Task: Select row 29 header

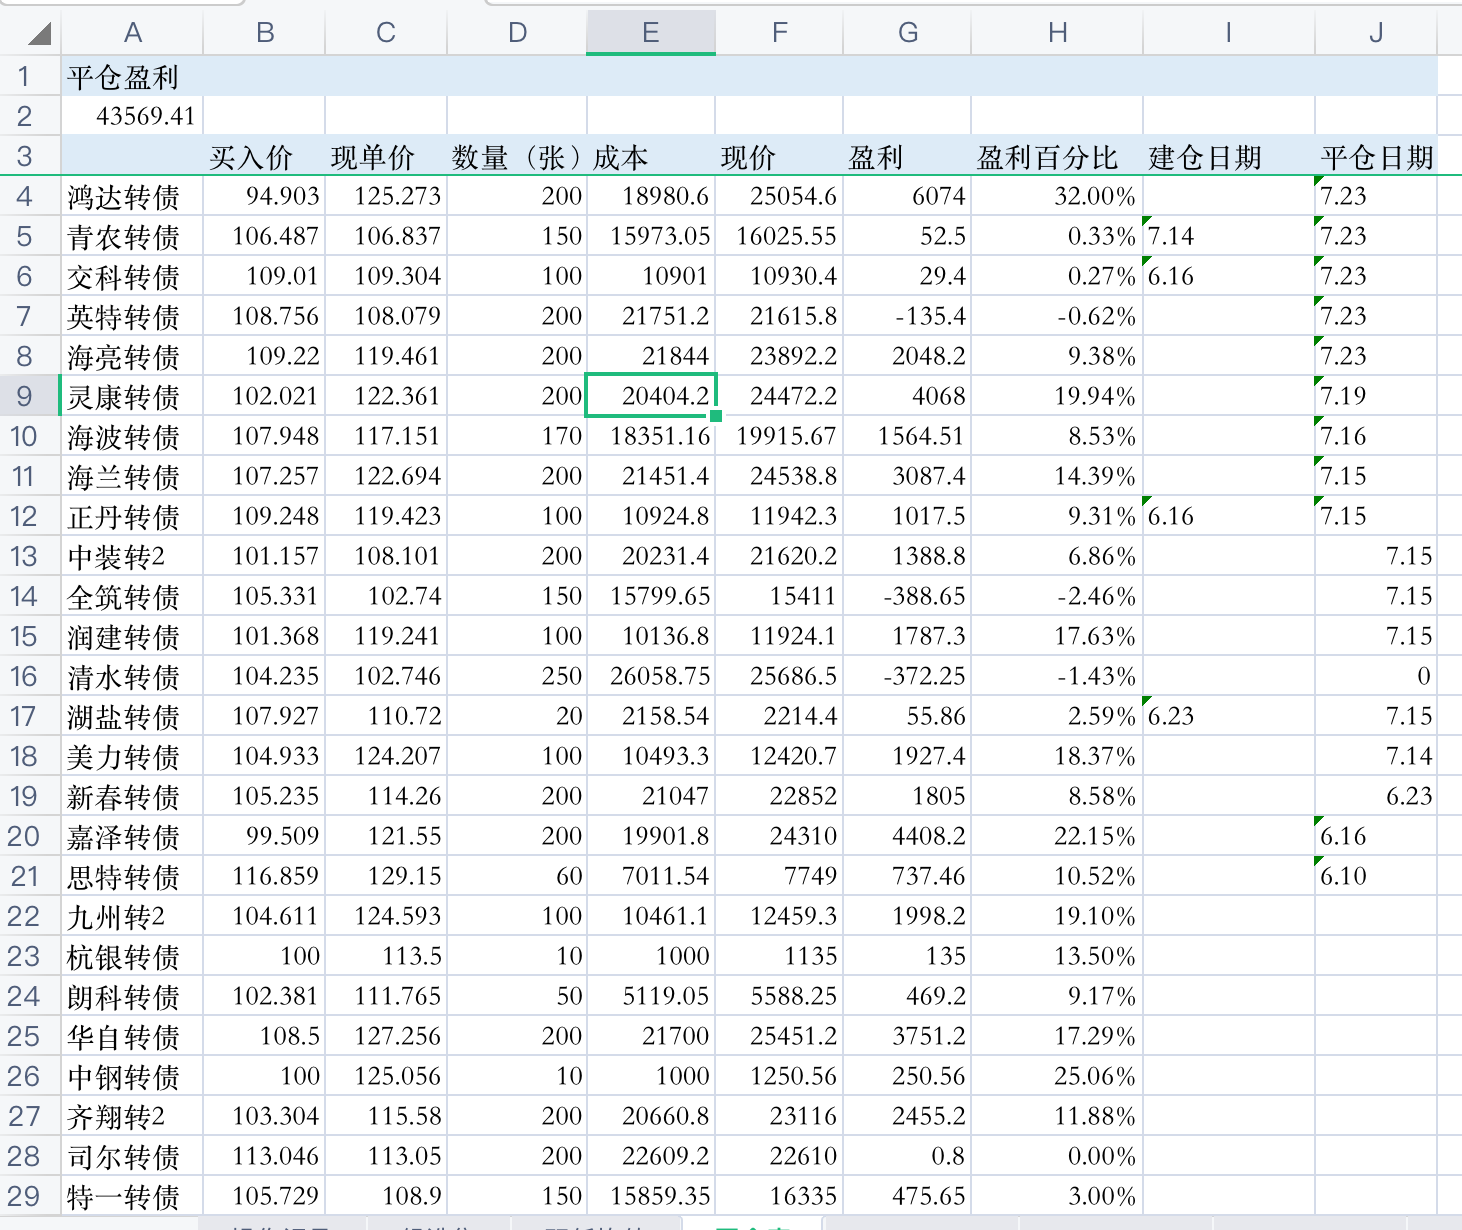Action: [25, 1196]
